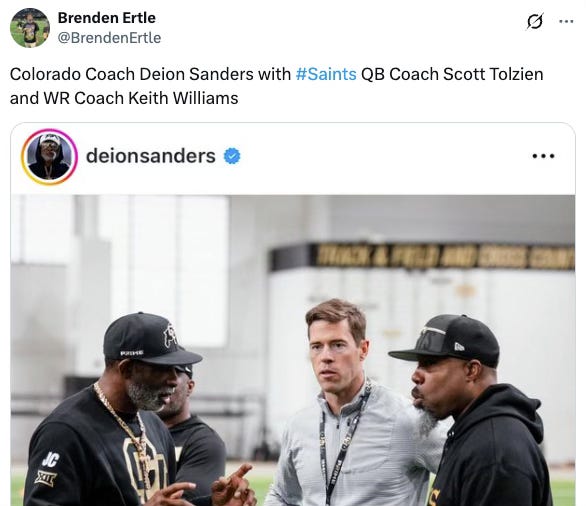
Task: Open Brenden Ertle's profile picture
Action: (x=30, y=28)
